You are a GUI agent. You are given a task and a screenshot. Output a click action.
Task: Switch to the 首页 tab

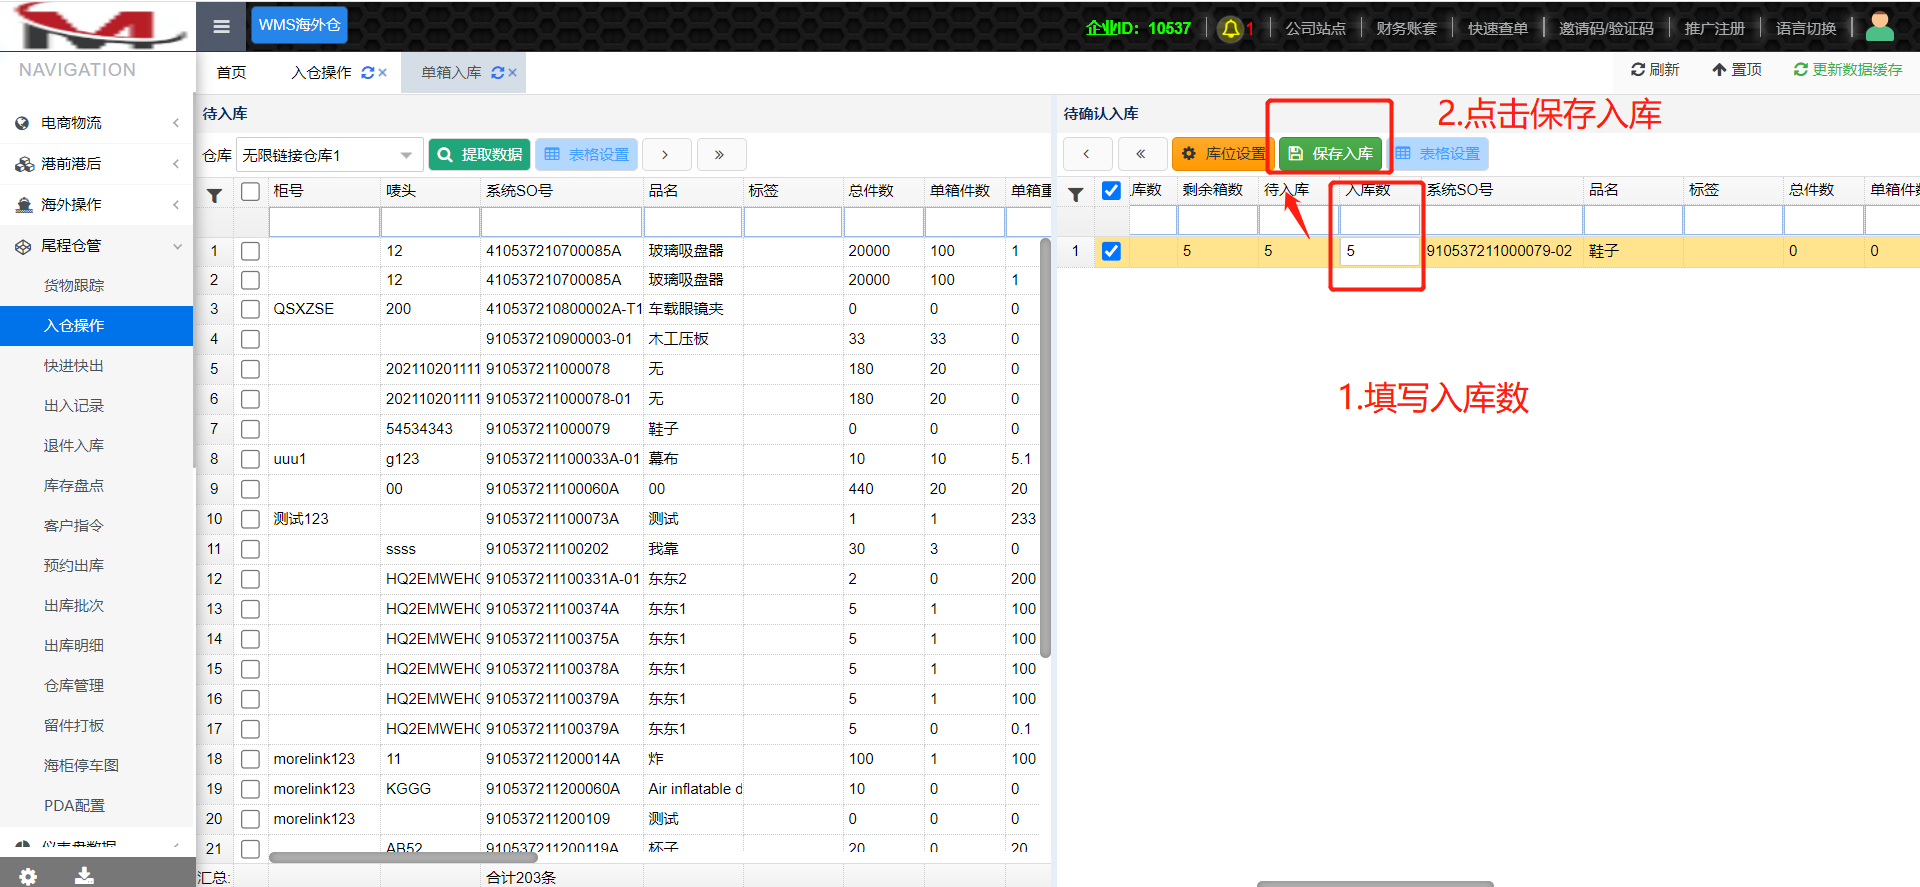click(231, 73)
